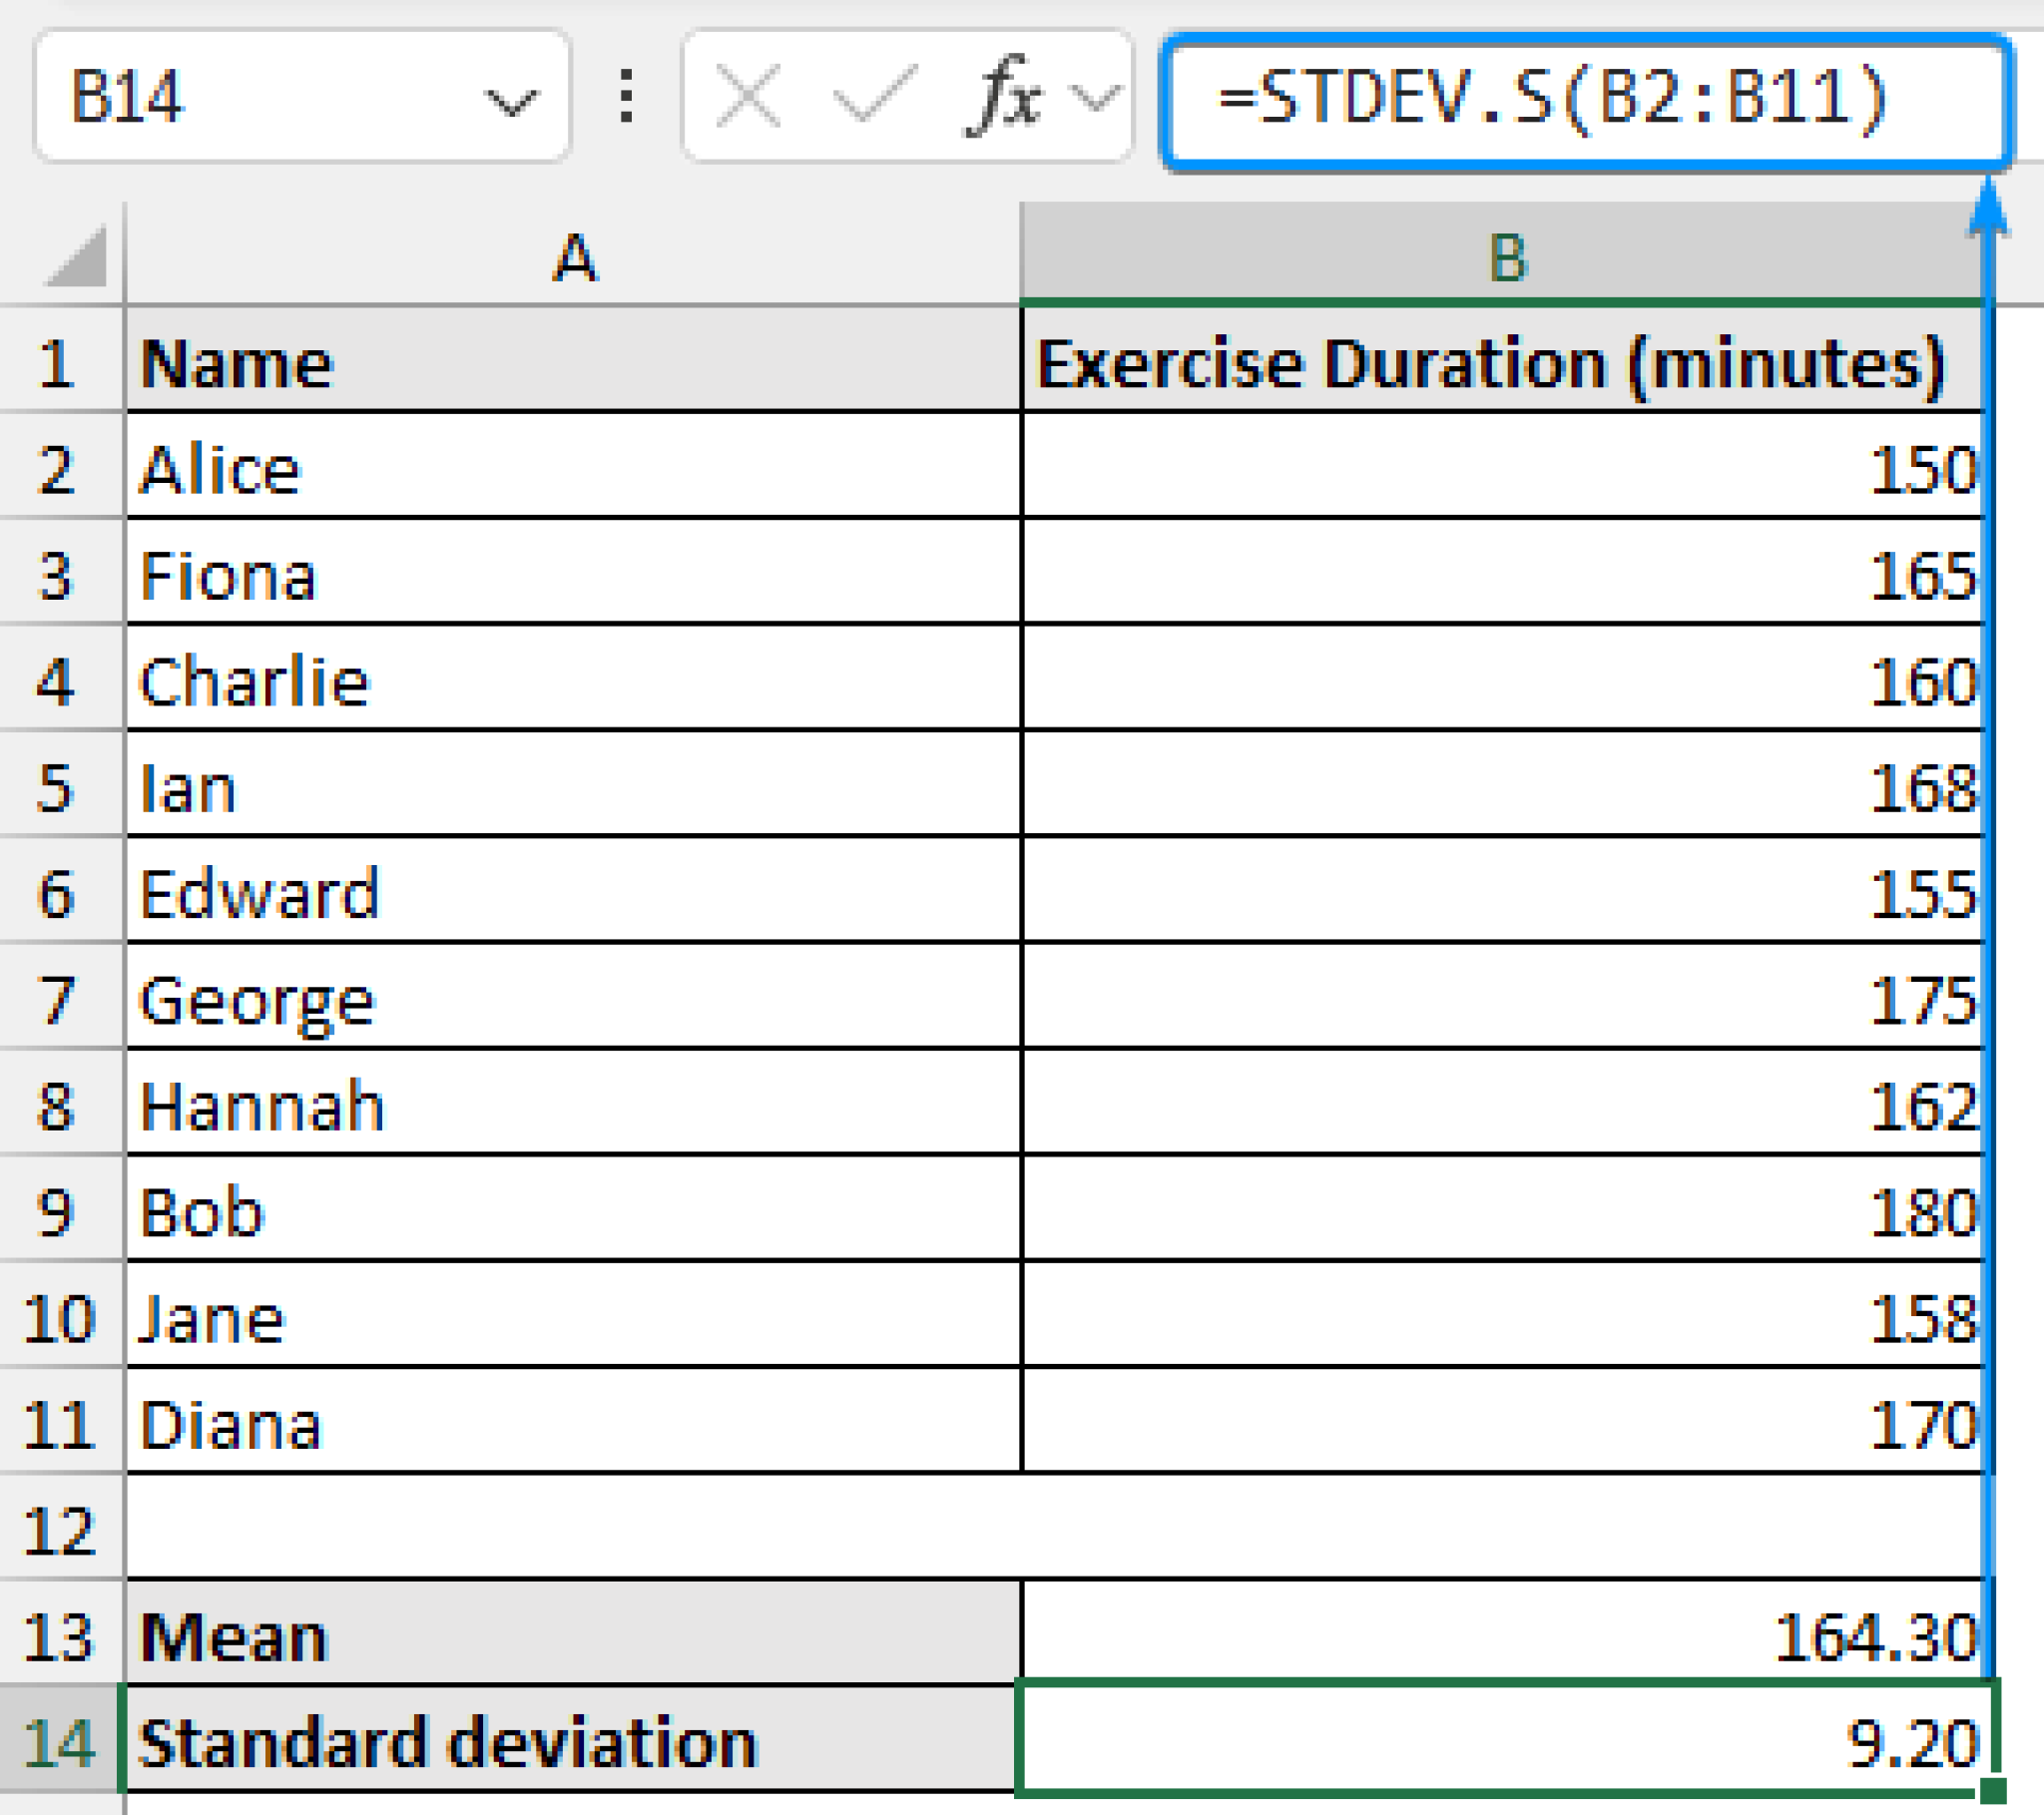The image size is (2044, 1815).
Task: Select row 1 header
Action: coord(61,360)
